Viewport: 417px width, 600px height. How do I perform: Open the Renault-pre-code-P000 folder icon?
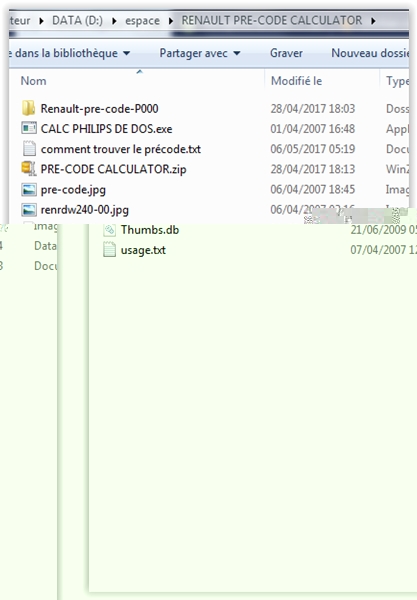[x=29, y=109]
